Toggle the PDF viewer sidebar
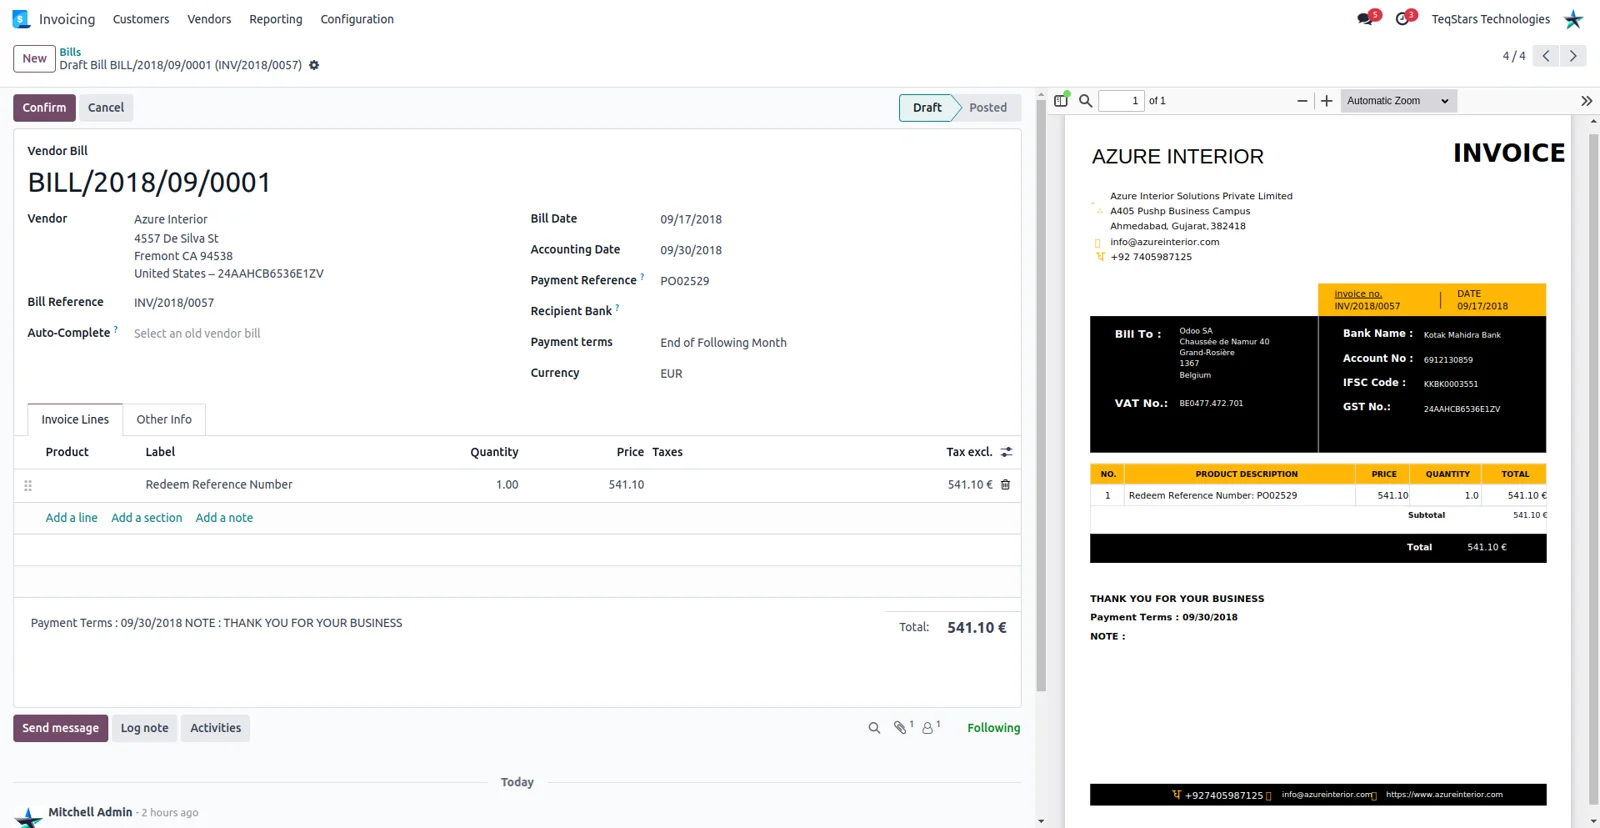This screenshot has width=1600, height=828. [1061, 100]
